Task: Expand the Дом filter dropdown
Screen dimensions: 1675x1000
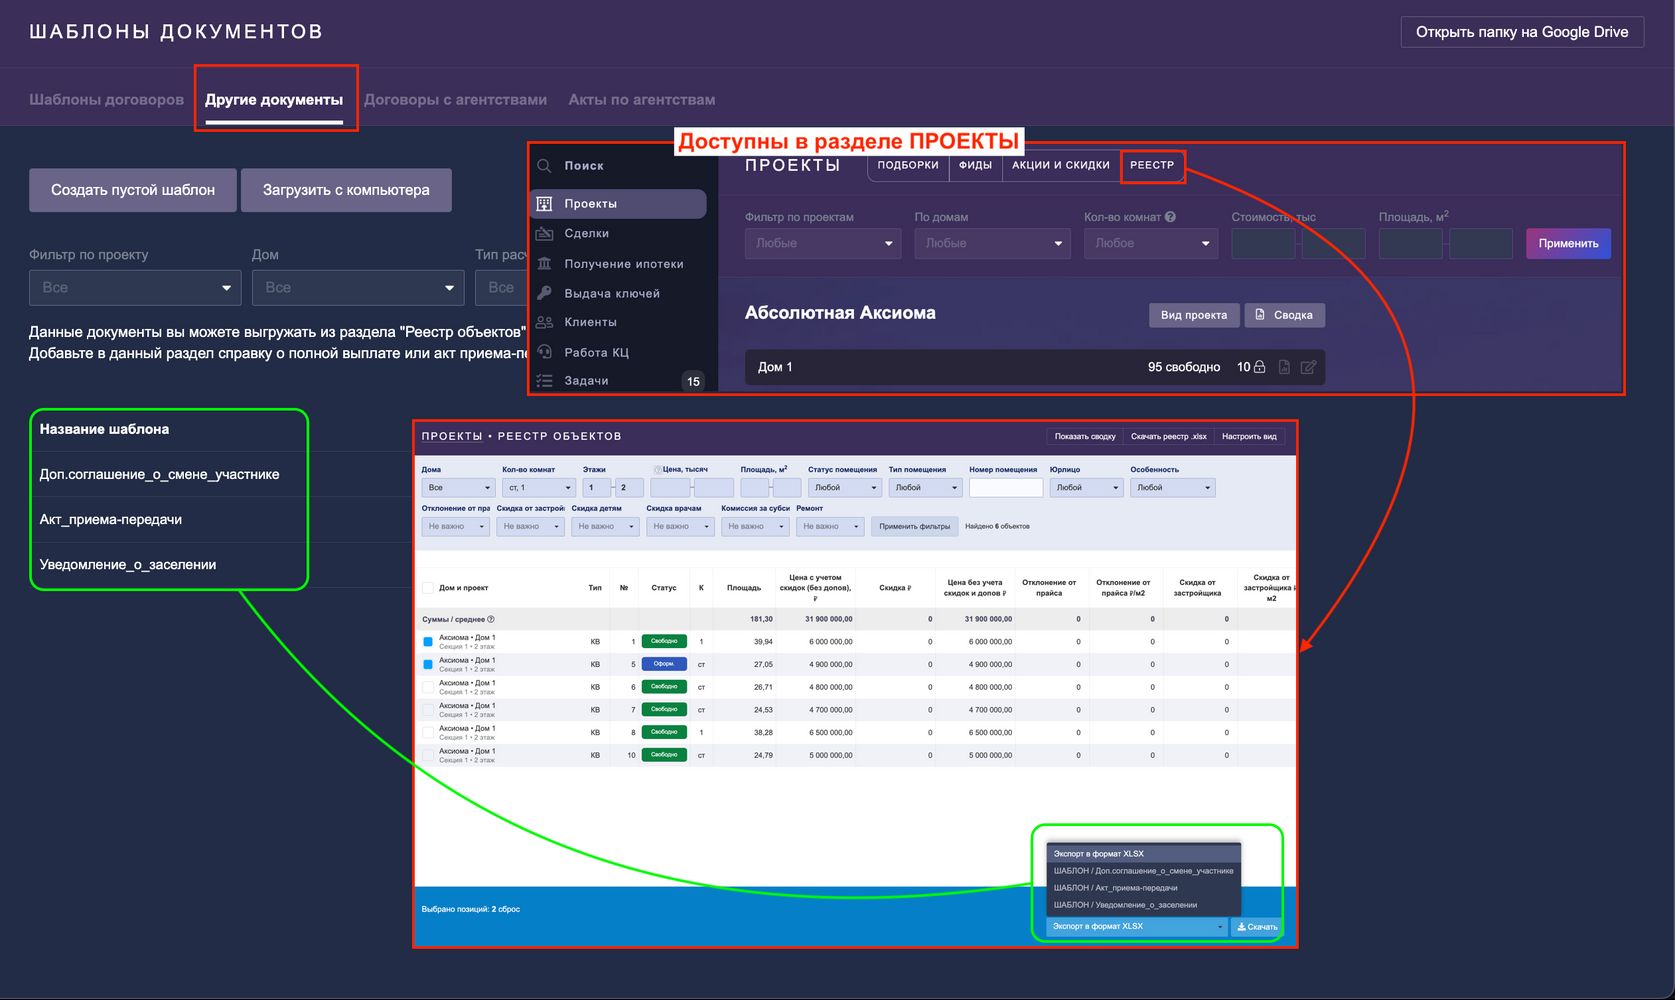Action: click(x=358, y=287)
